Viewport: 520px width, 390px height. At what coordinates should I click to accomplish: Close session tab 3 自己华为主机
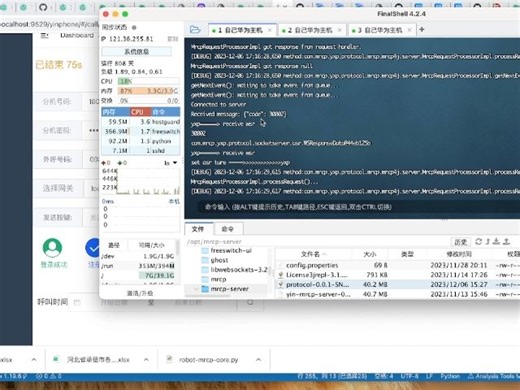[x=410, y=30]
